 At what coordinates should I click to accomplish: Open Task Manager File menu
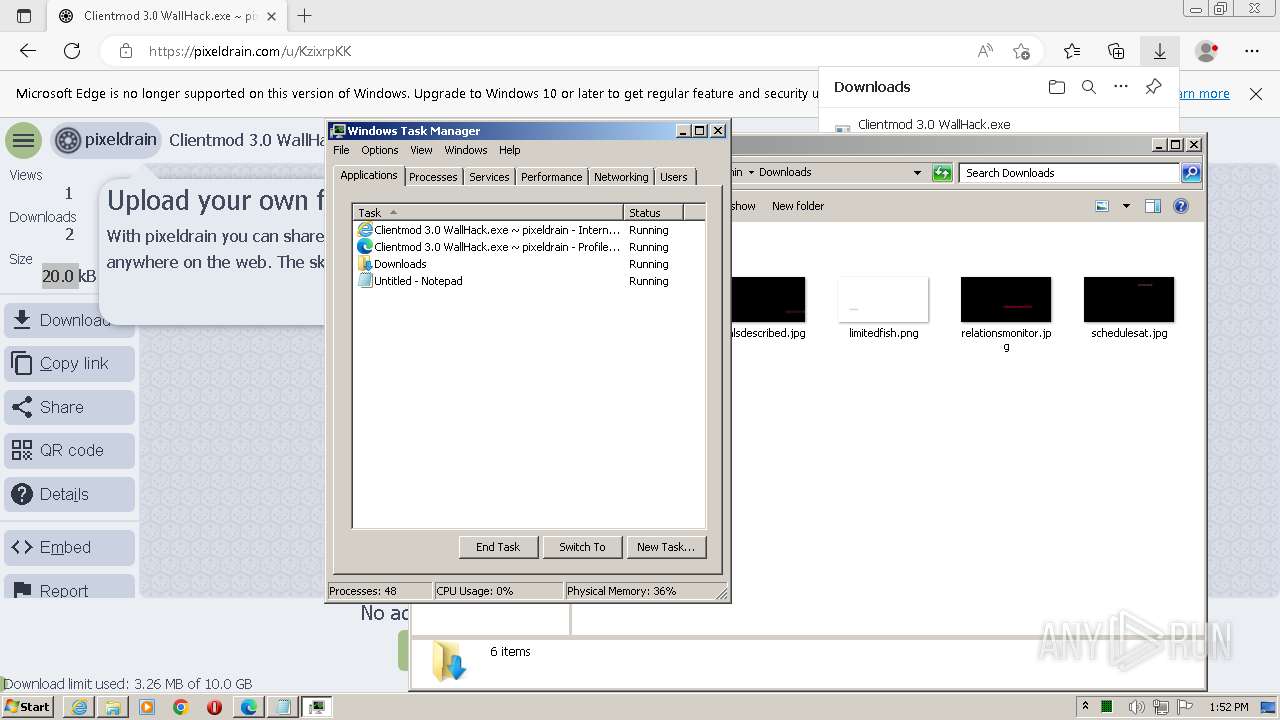click(x=341, y=150)
